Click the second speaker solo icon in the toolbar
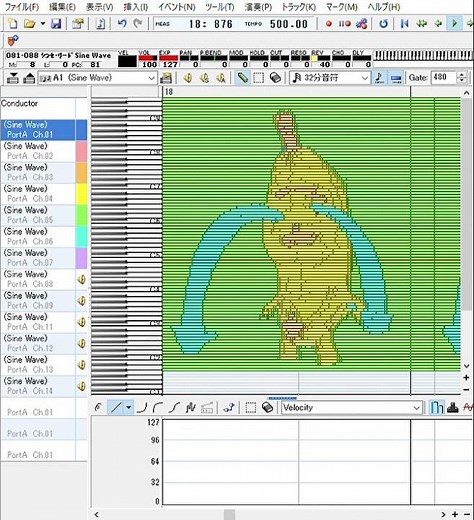Viewport: 474px width, 520px height. (204, 78)
